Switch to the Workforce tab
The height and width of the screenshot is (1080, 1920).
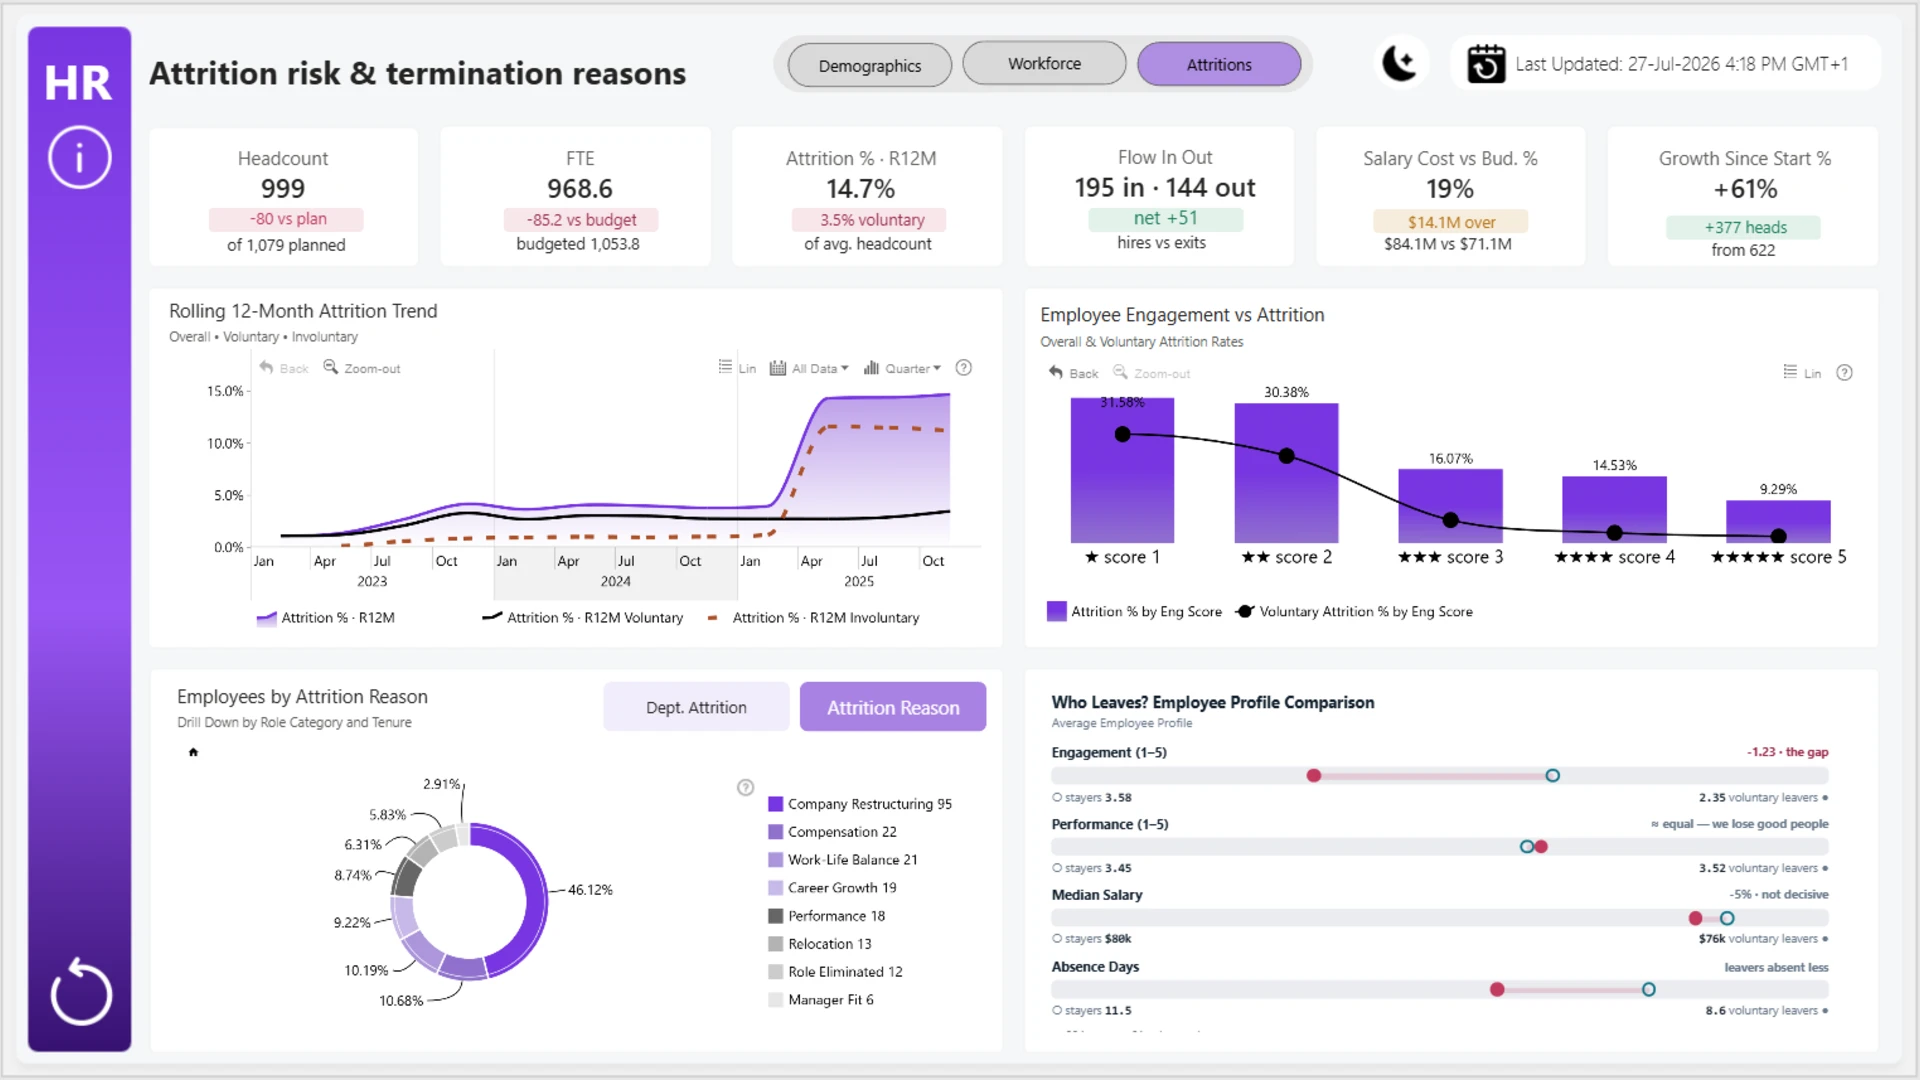1044,63
